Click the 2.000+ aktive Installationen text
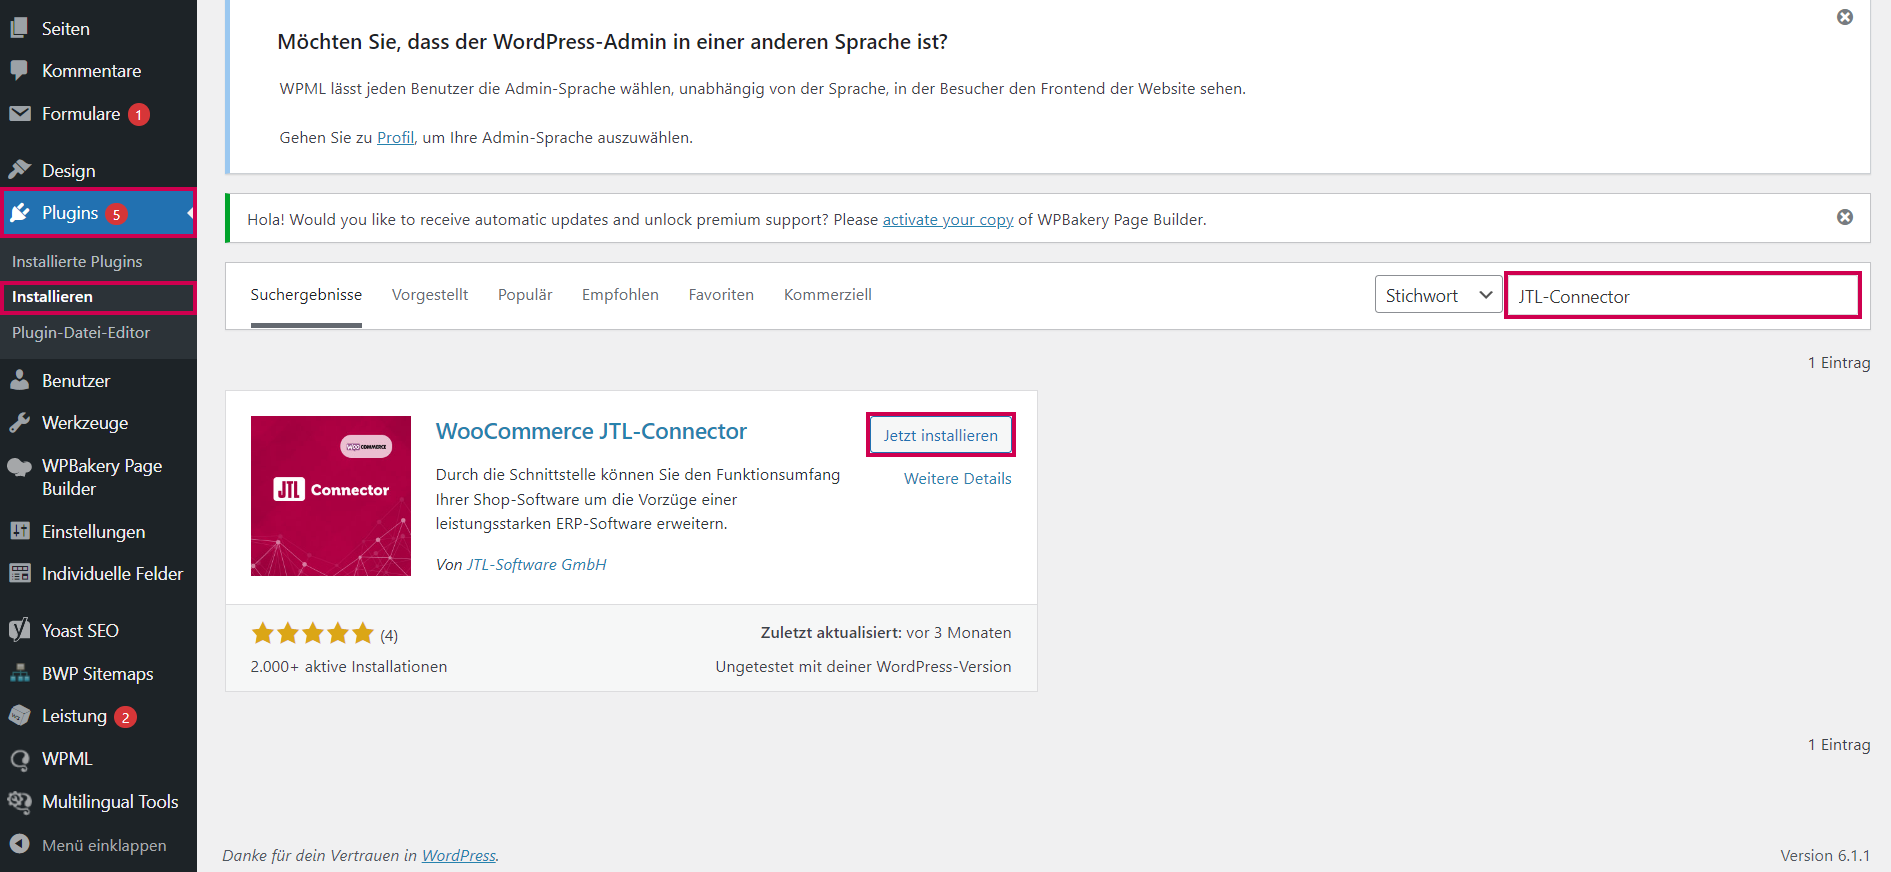This screenshot has width=1891, height=872. pyautogui.click(x=349, y=666)
